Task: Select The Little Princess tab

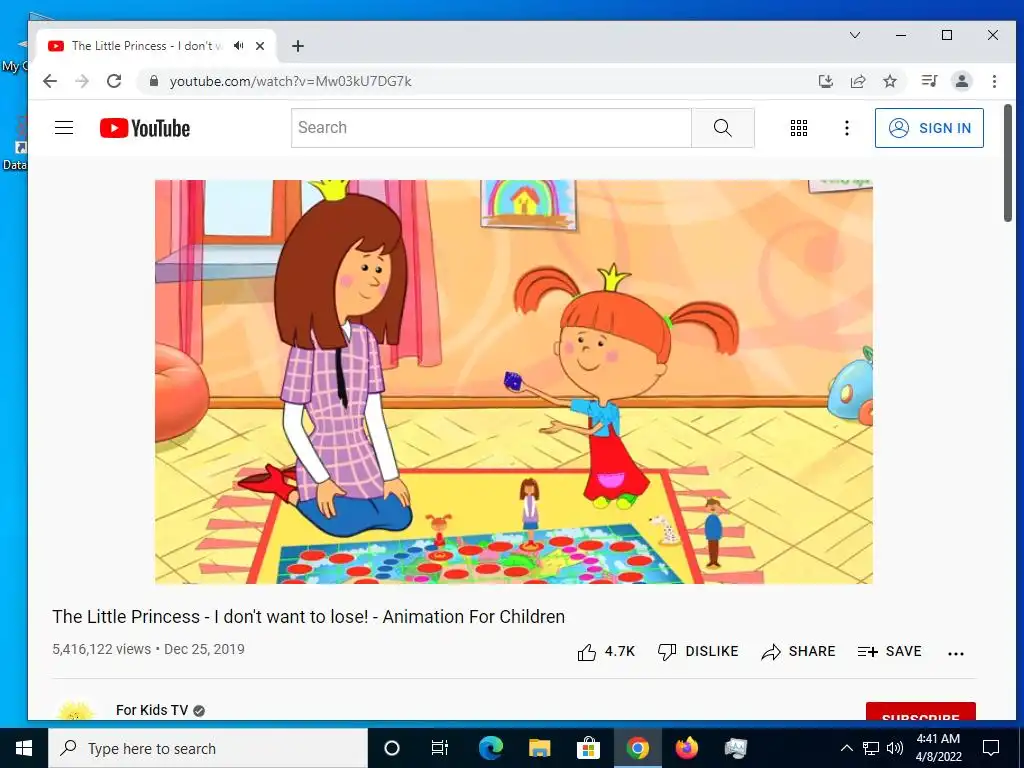Action: coord(147,46)
